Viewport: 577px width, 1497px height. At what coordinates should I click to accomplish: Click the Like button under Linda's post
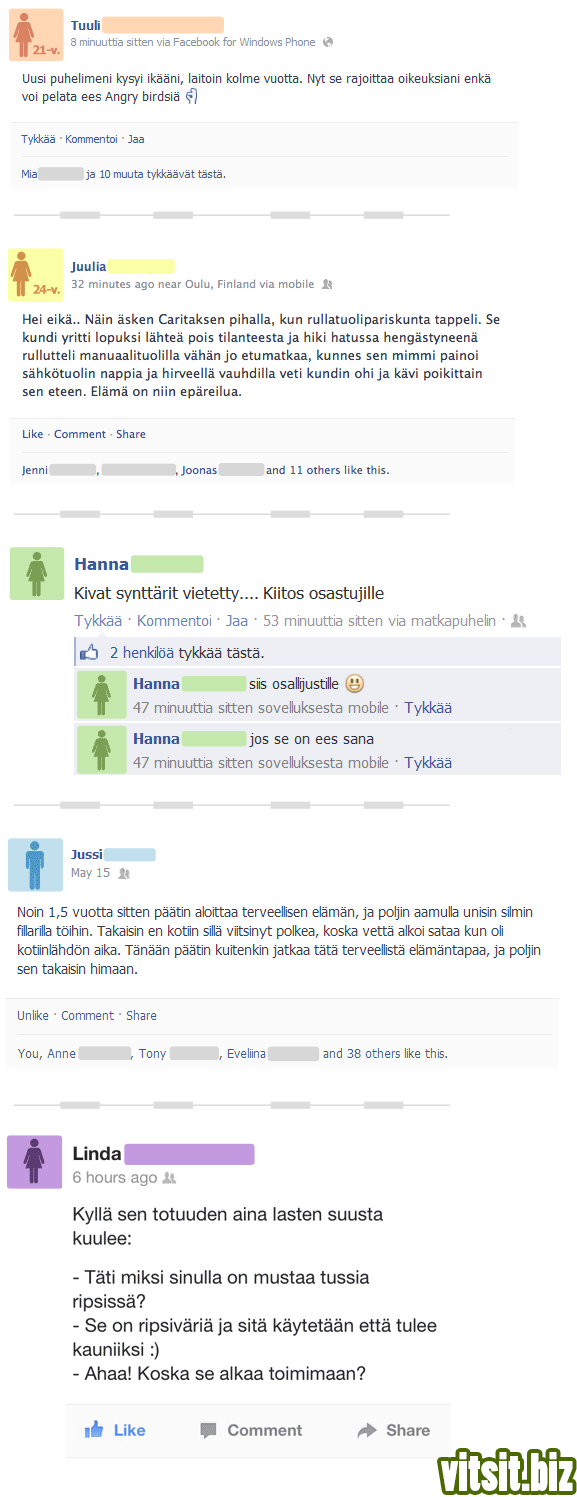coord(115,1430)
